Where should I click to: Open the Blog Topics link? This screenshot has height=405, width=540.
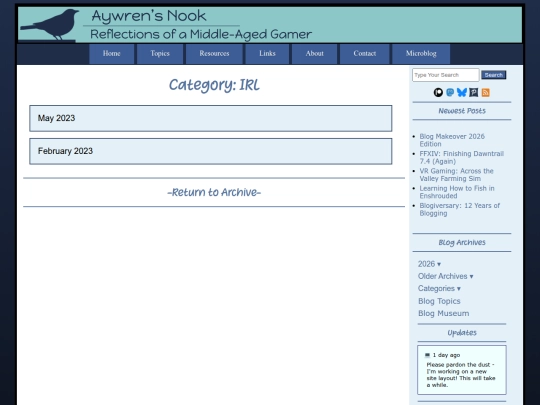pos(439,301)
